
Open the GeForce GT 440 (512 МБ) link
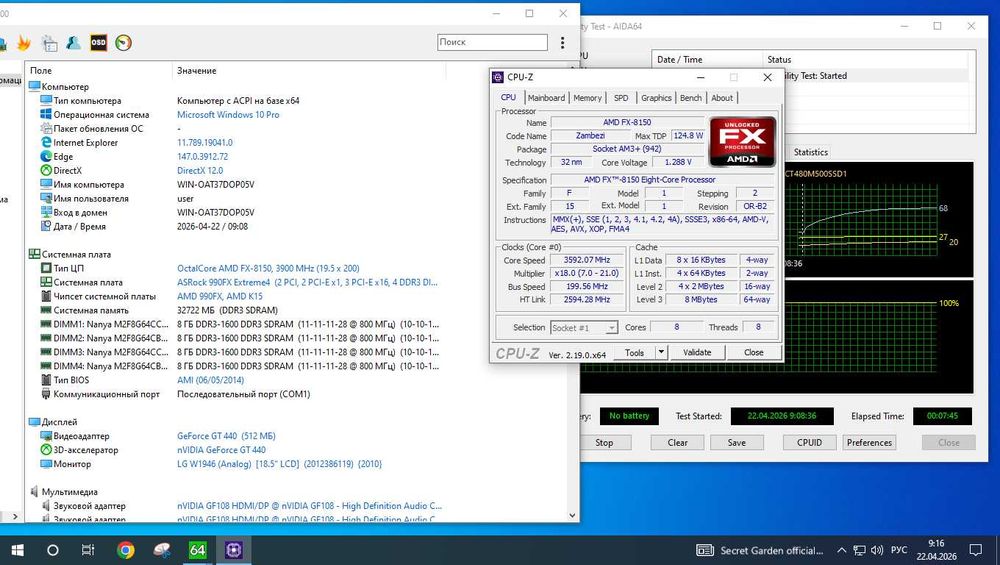(226, 436)
